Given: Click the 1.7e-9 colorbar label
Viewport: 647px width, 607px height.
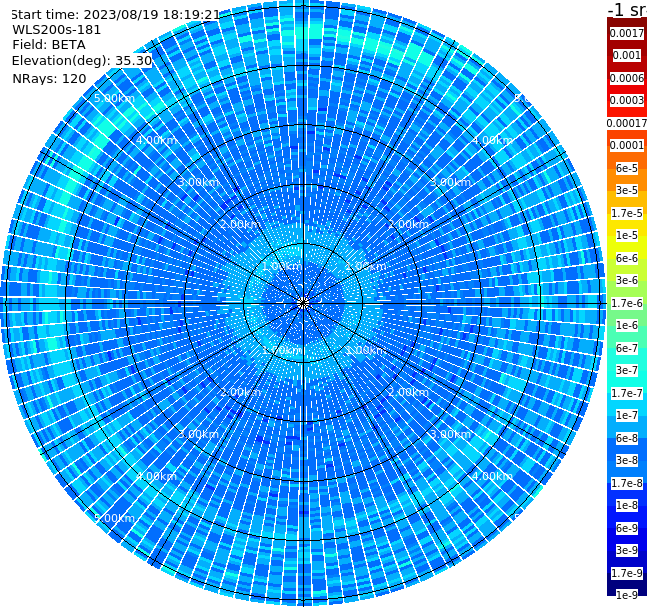Looking at the screenshot, I should point(627,573).
